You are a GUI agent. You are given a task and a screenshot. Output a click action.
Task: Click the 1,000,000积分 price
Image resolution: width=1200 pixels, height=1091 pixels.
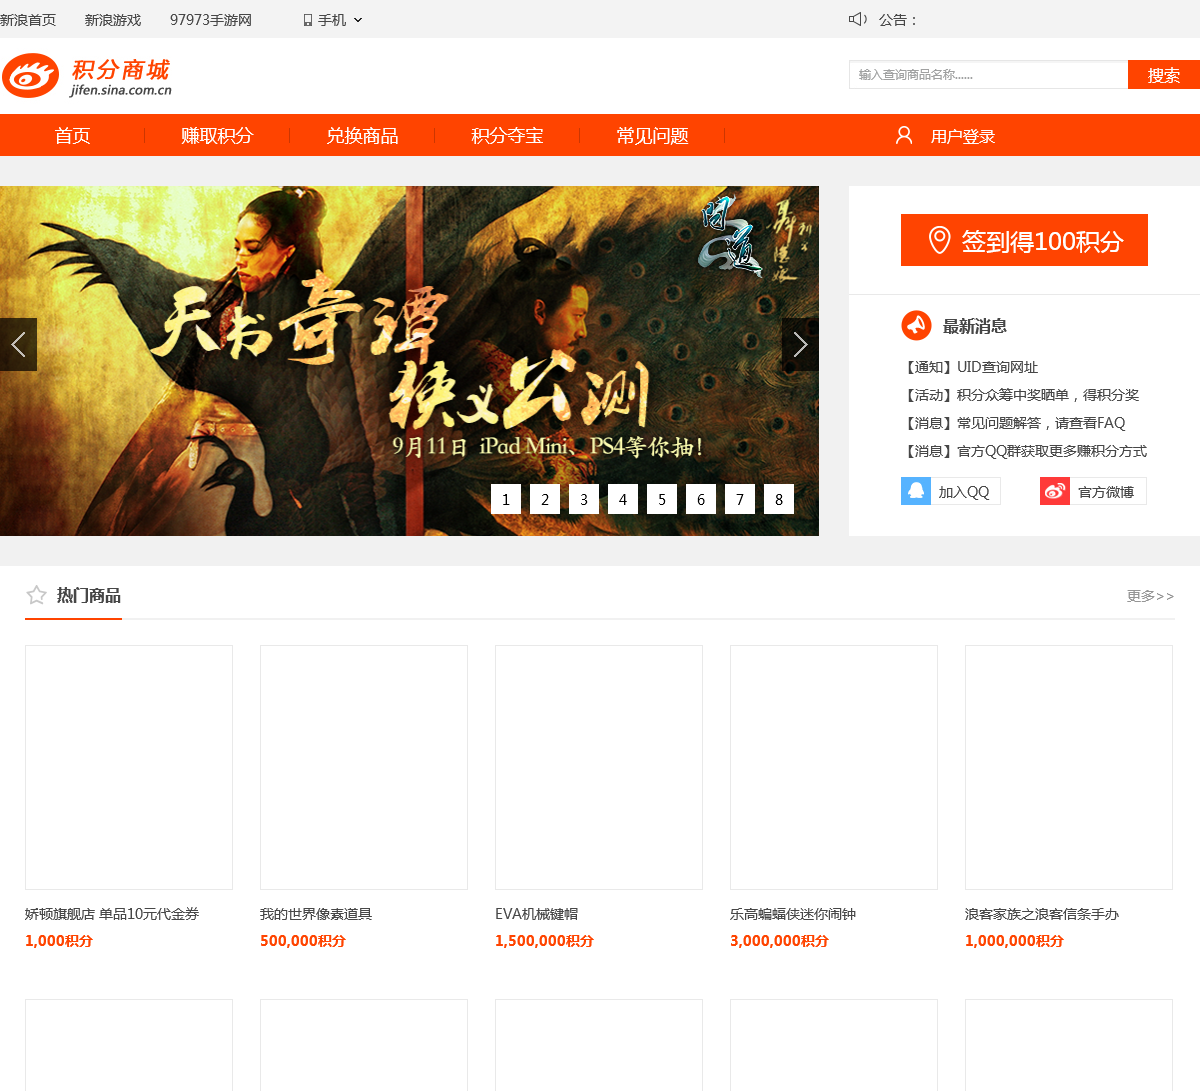tap(1014, 941)
